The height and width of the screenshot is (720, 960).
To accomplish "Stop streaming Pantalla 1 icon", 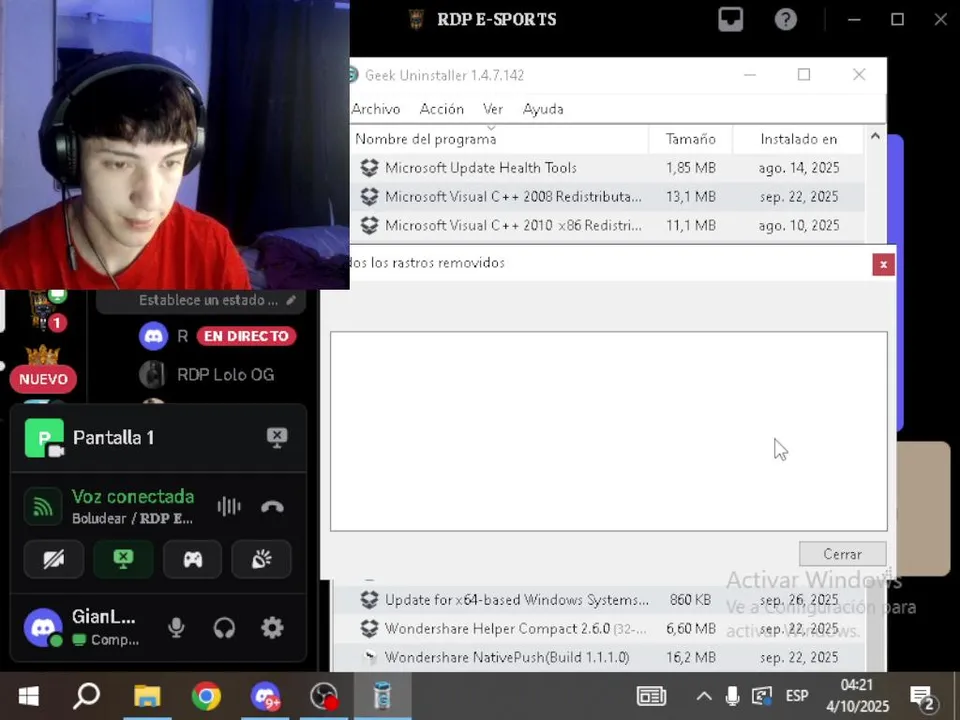I will pos(277,438).
